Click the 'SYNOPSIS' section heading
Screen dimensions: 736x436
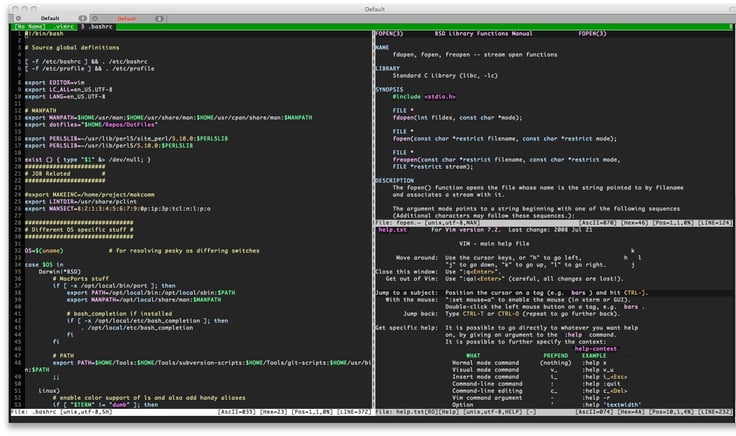pyautogui.click(x=389, y=90)
